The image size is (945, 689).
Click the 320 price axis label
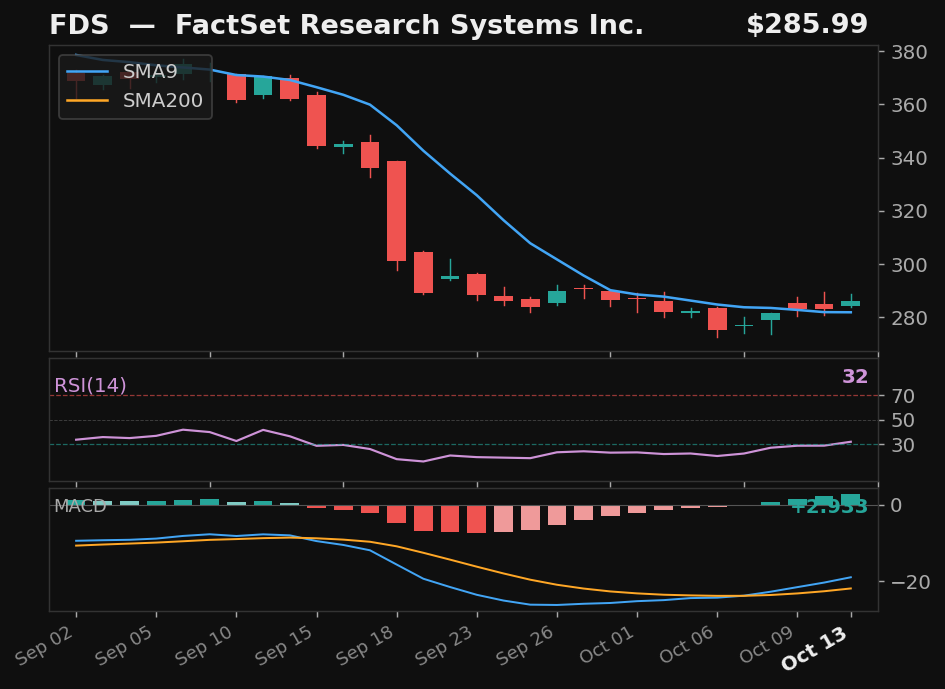[x=909, y=212]
